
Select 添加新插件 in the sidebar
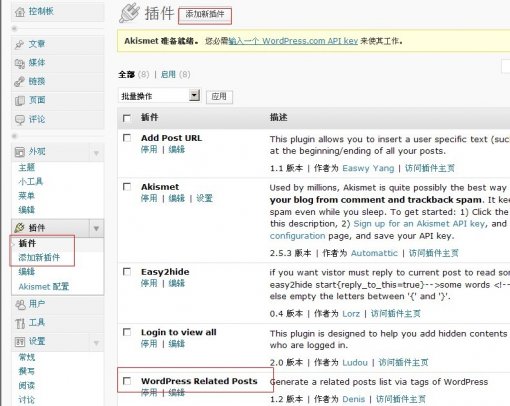[39, 257]
